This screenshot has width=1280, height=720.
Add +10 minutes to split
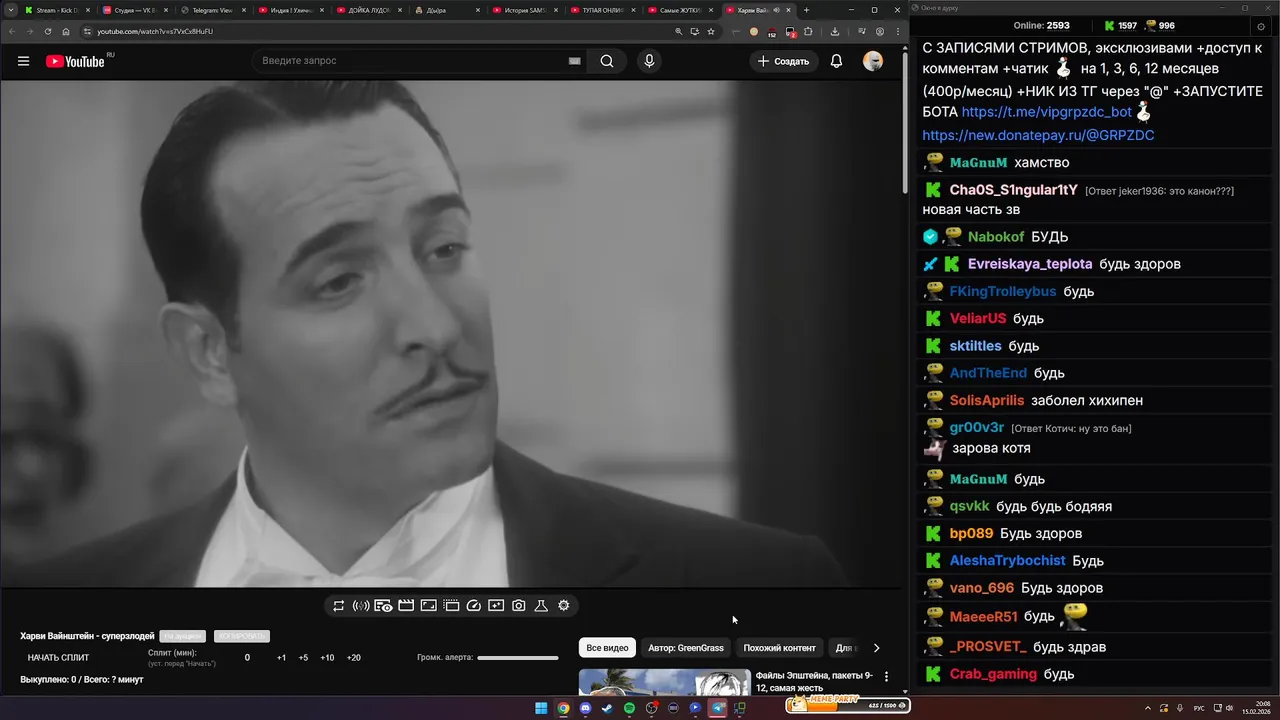coord(327,658)
